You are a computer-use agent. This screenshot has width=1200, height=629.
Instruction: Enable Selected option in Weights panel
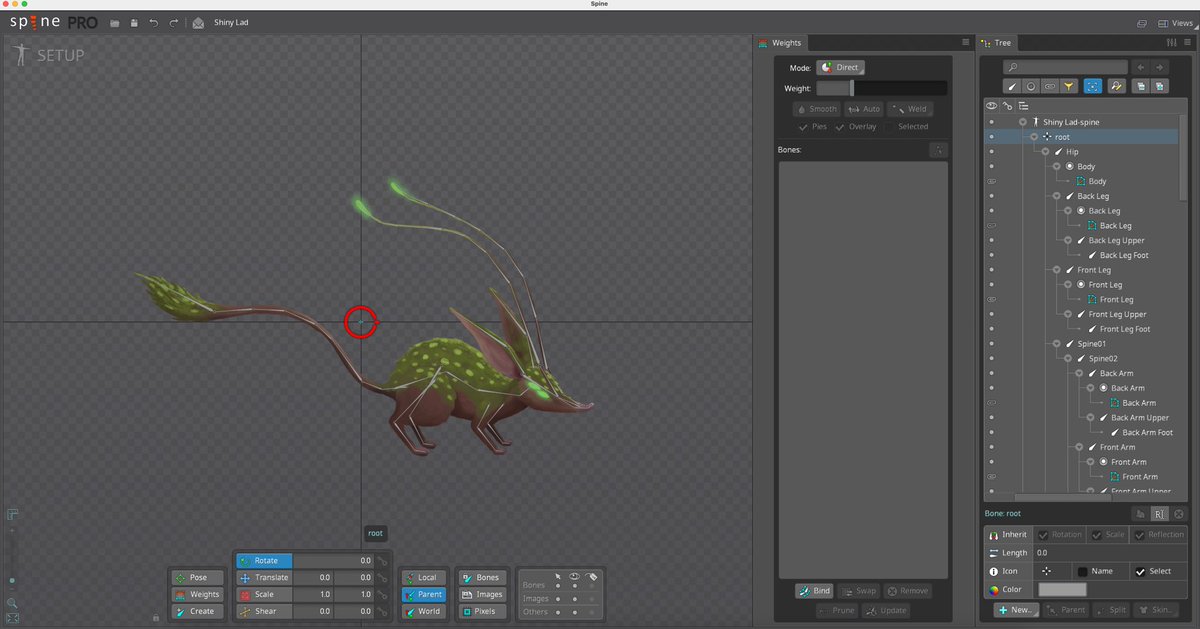[909, 127]
